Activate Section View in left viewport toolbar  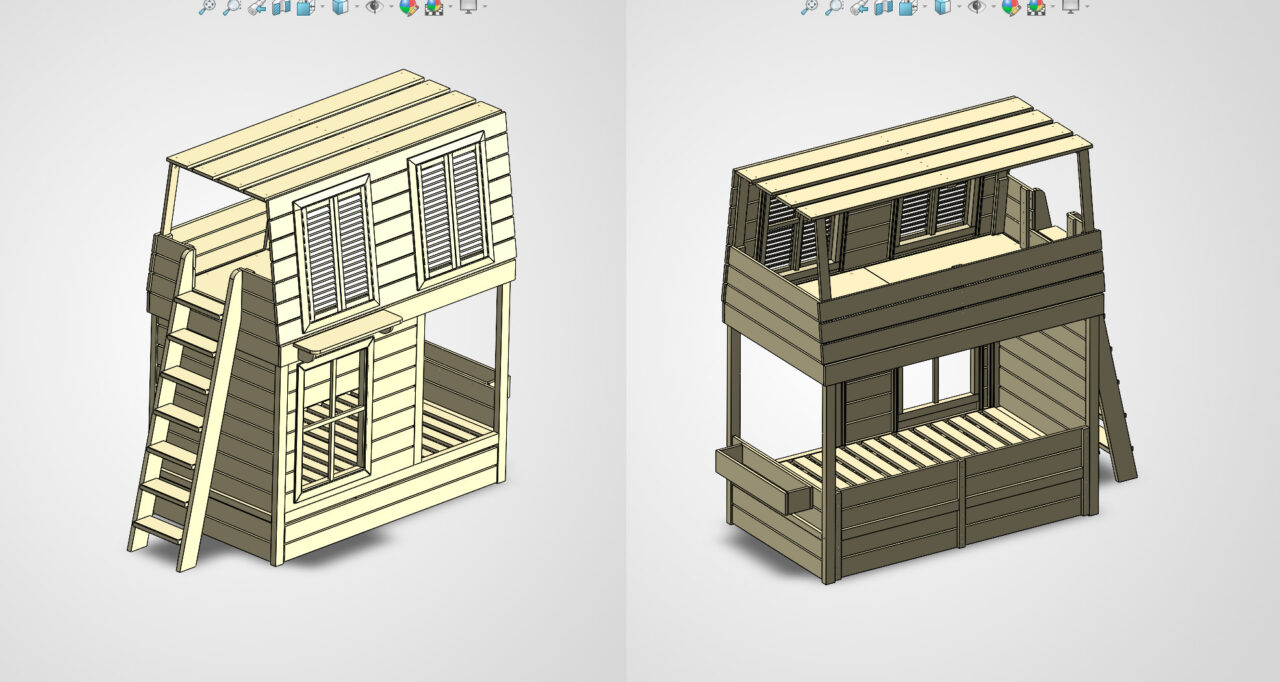tap(280, 7)
